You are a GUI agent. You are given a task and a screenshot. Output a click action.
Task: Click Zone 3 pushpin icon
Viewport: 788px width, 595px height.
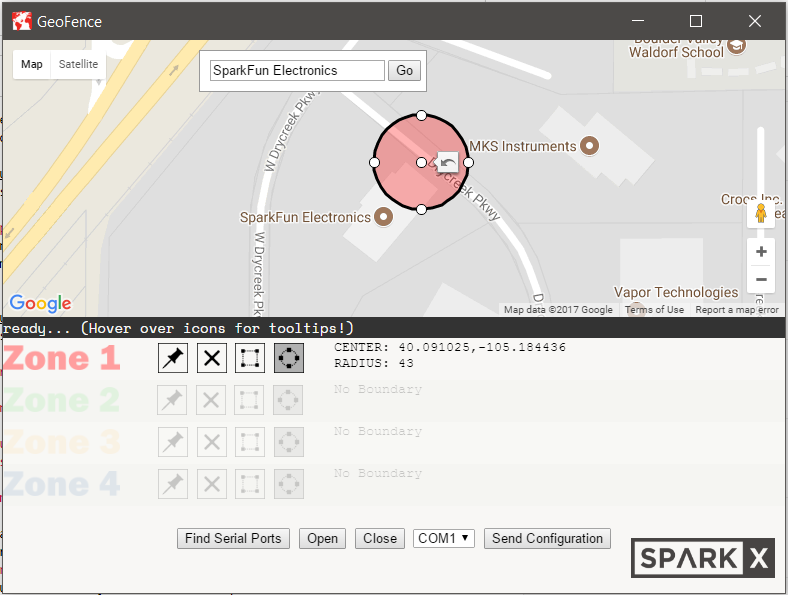[173, 442]
